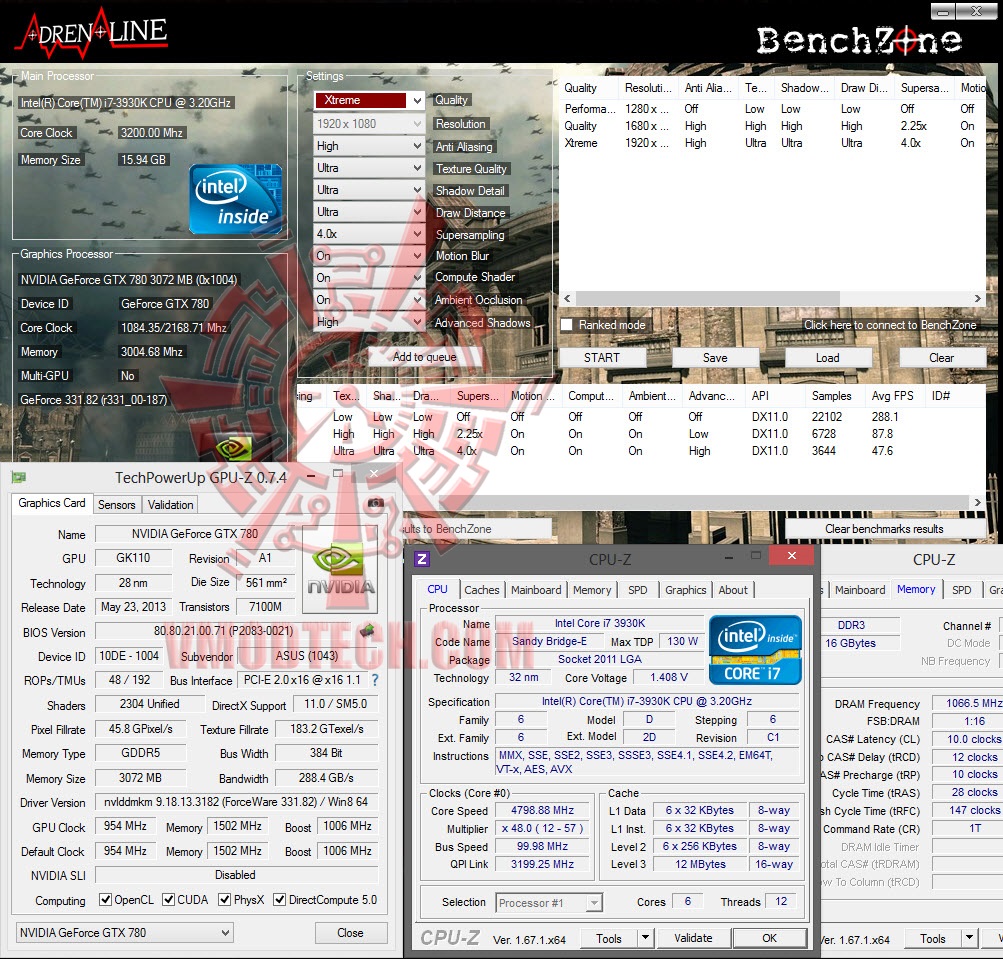Click the benchmark table scroll right arrow

(977, 503)
